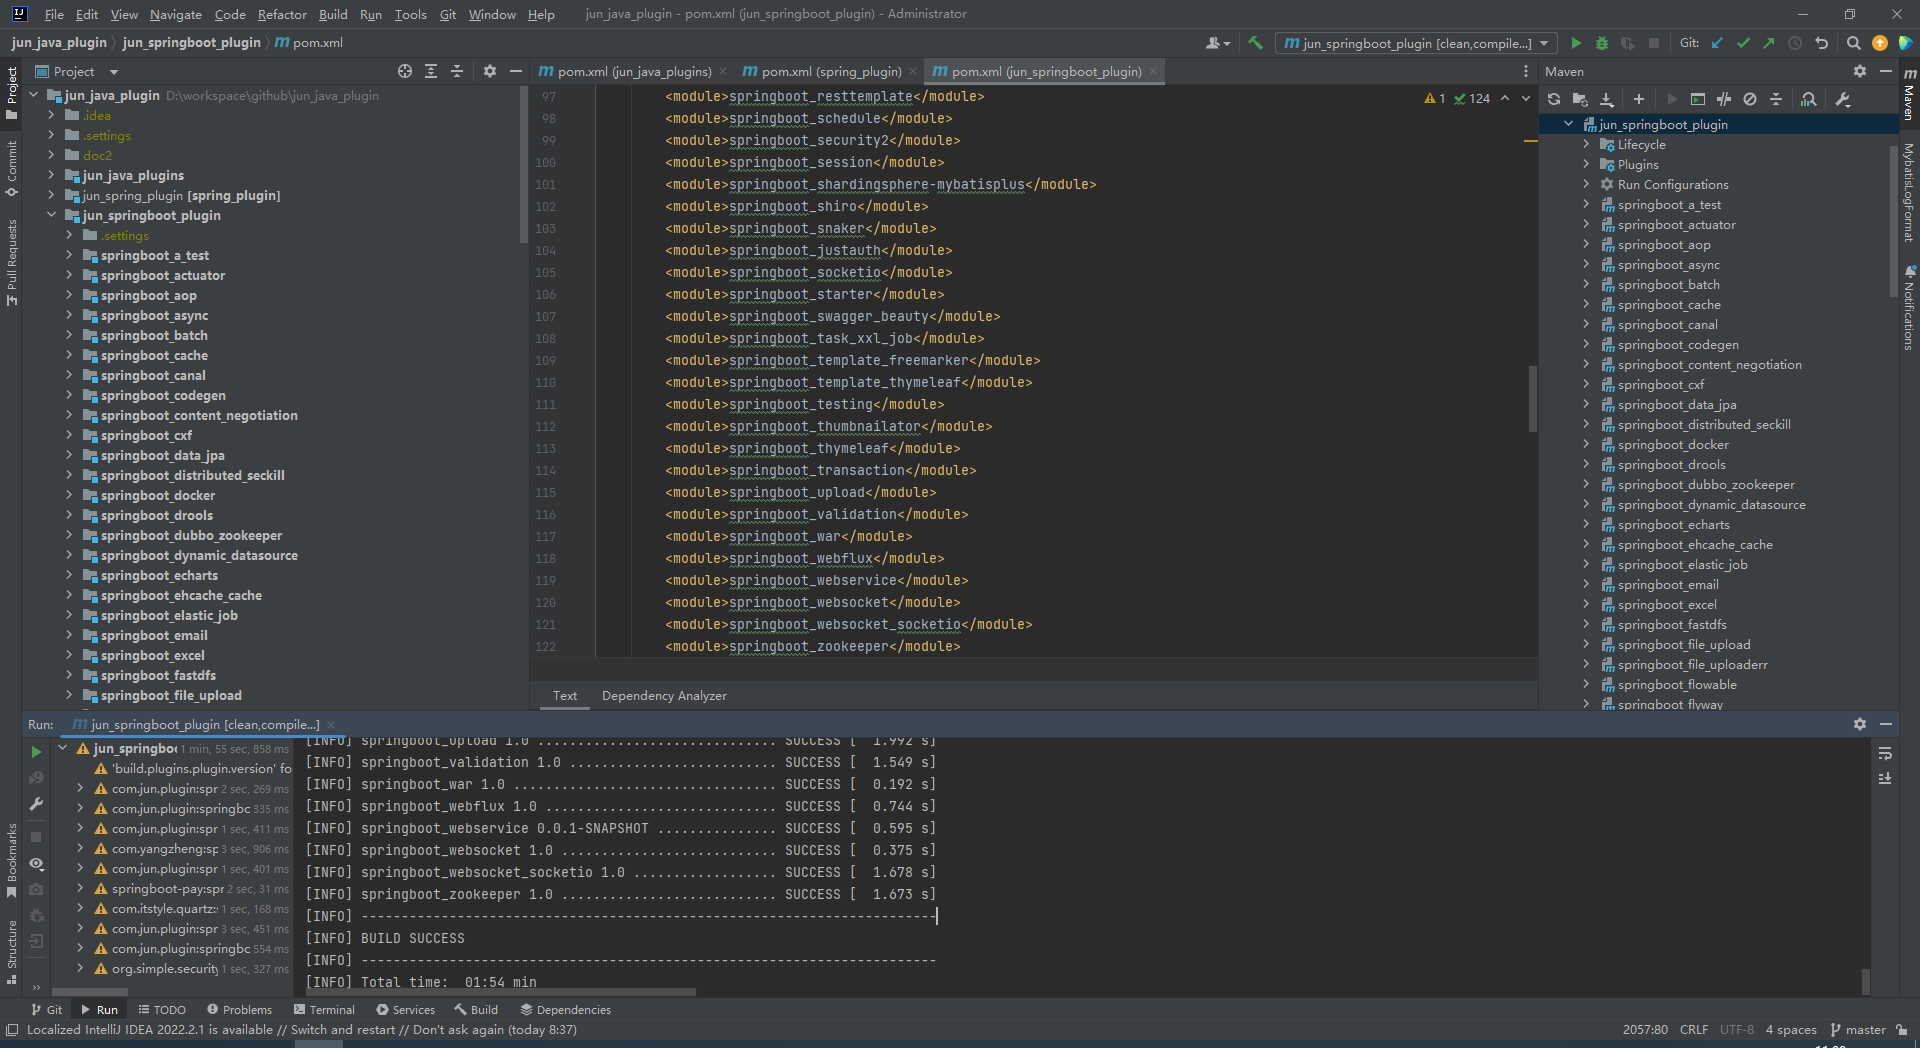Open the user account dropdown icon
The image size is (1920, 1048).
coord(1217,43)
